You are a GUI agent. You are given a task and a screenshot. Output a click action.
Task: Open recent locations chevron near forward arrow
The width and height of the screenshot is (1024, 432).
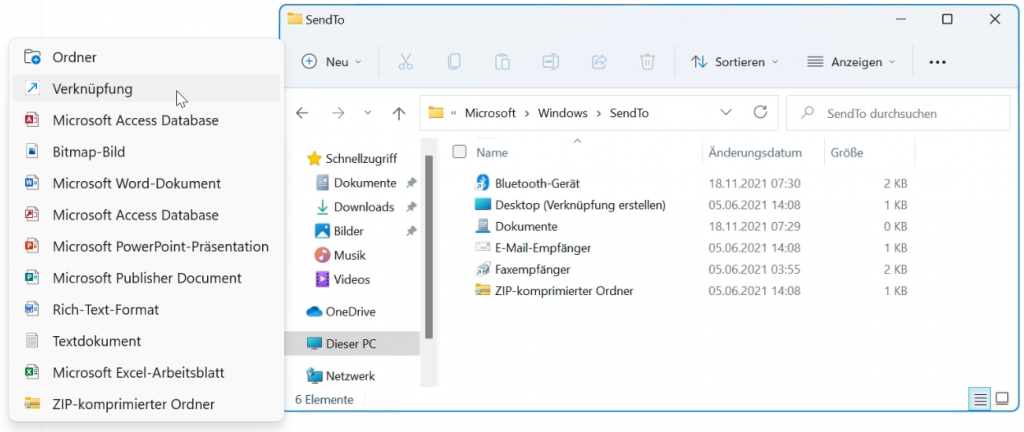point(368,113)
